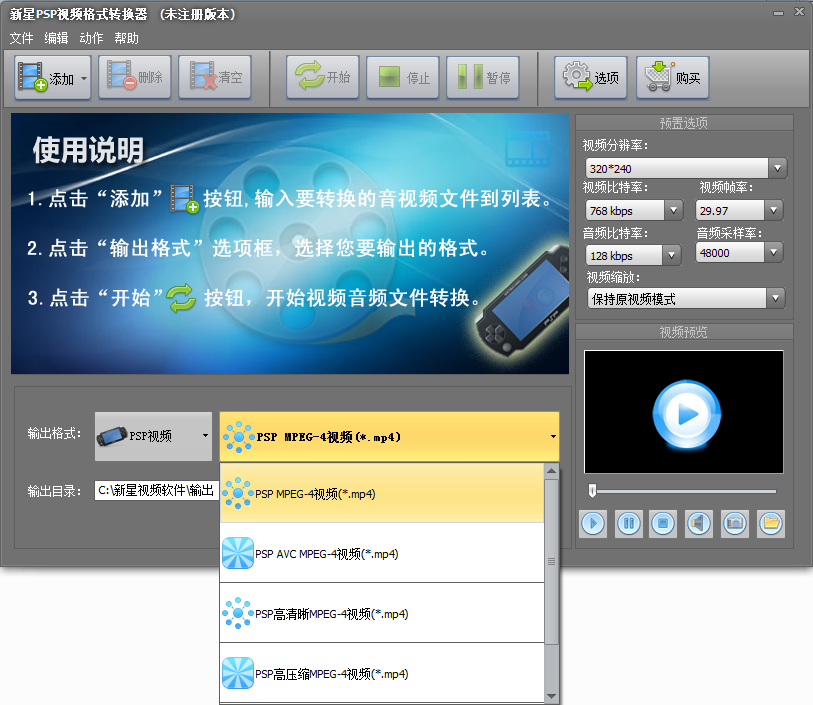
Task: Click the 购买 (Buy) shopping cart button
Action: point(672,77)
